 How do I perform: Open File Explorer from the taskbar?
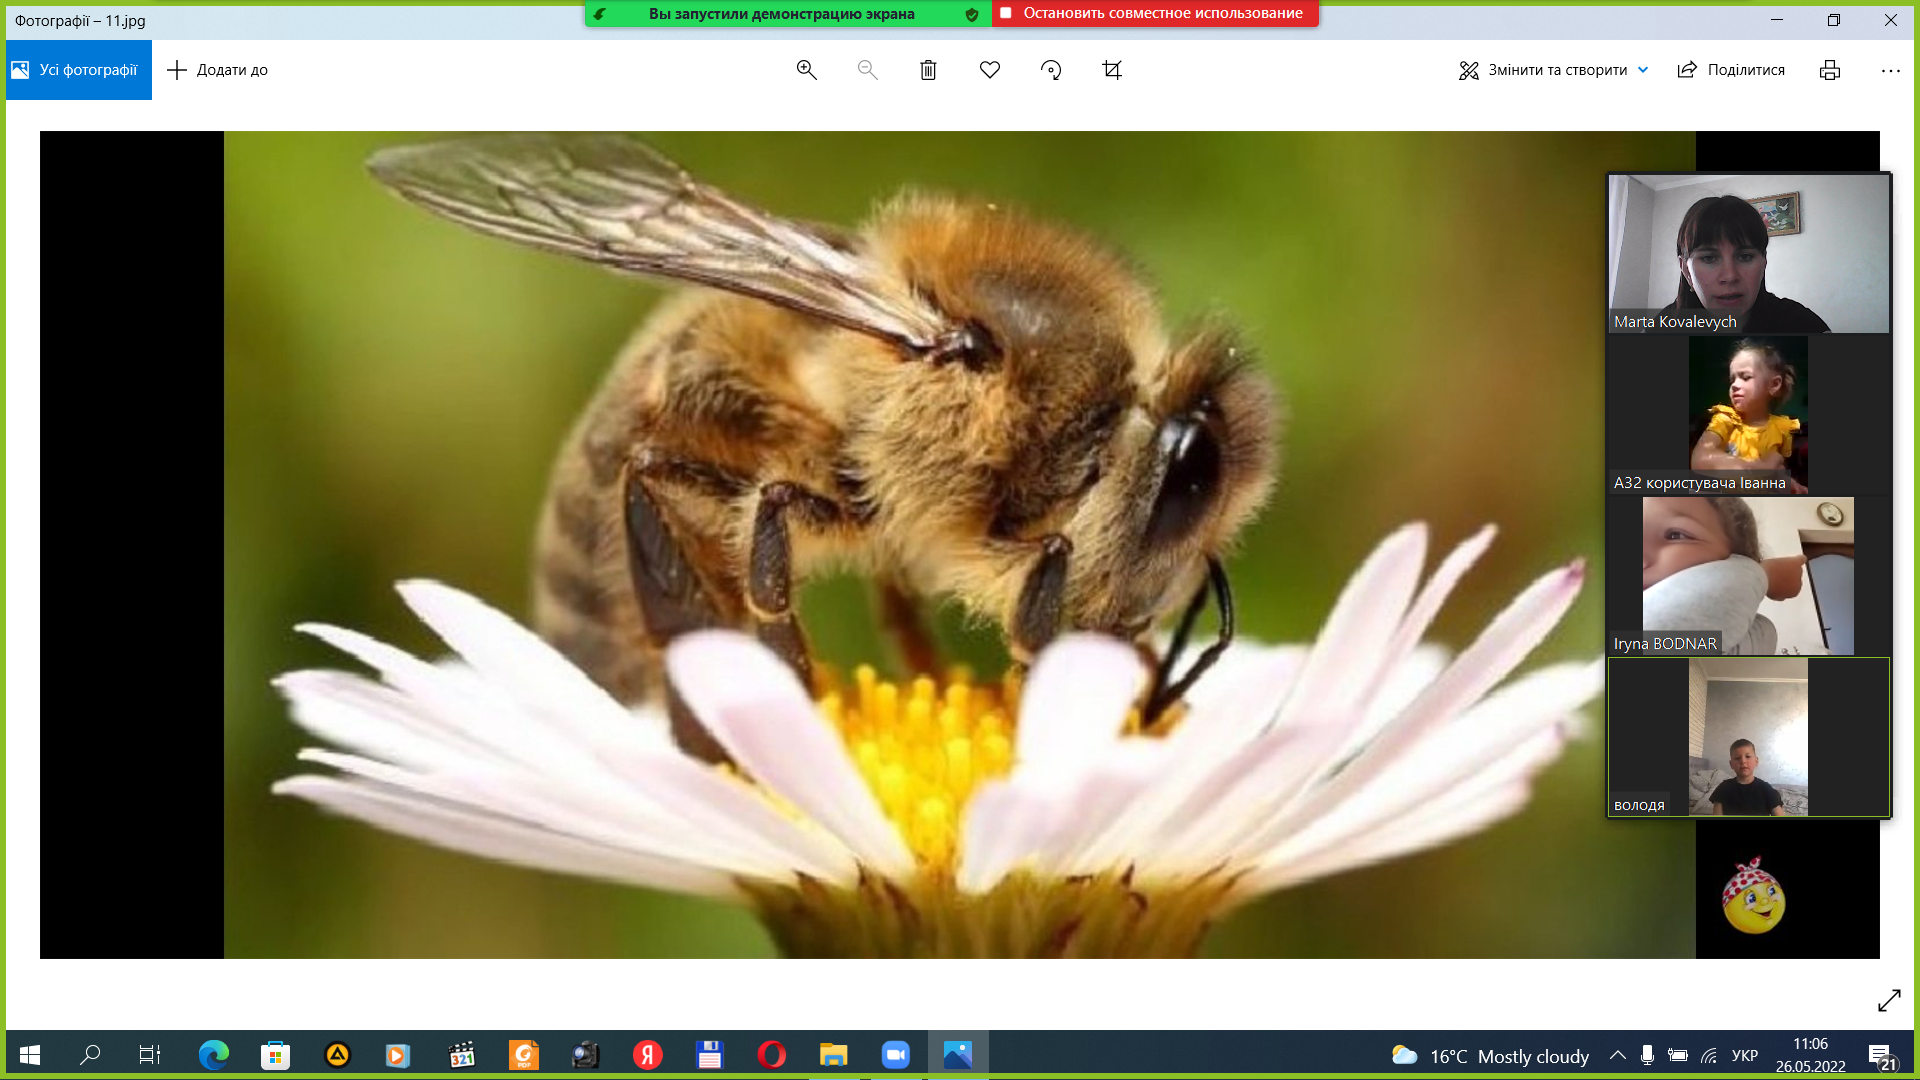(x=833, y=1055)
